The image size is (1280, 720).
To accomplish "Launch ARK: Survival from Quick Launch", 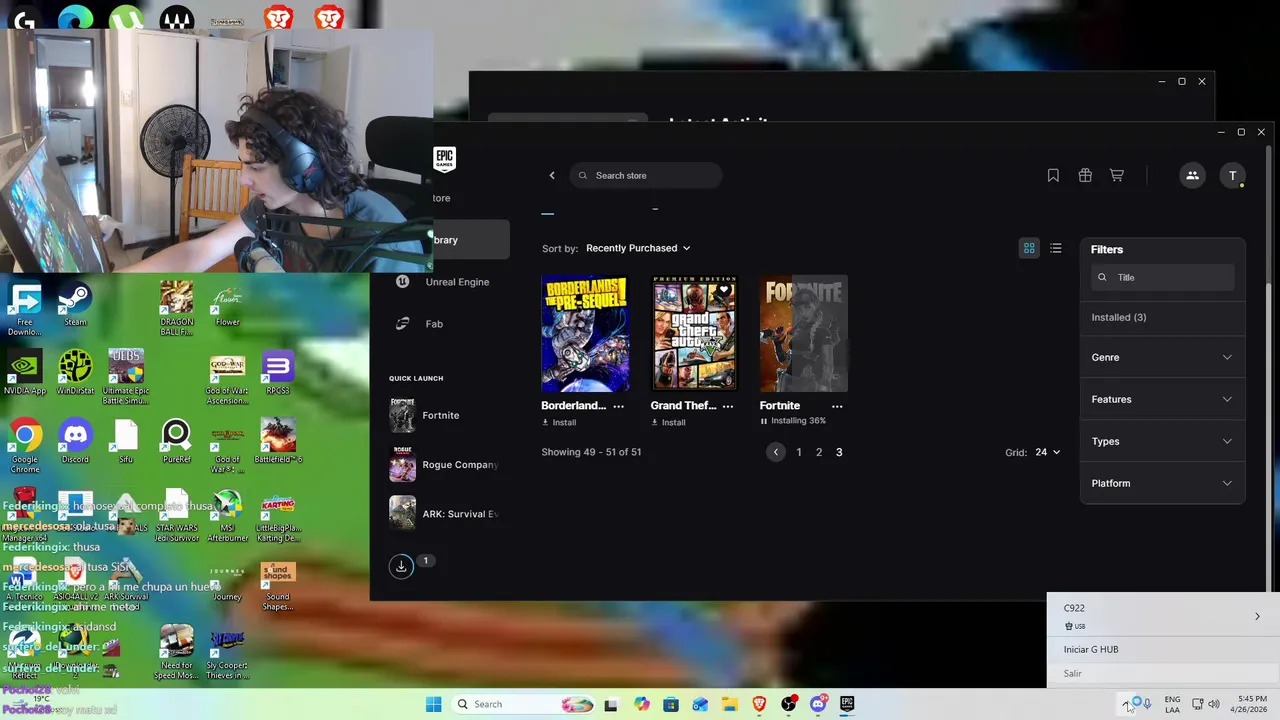I will coord(443,513).
